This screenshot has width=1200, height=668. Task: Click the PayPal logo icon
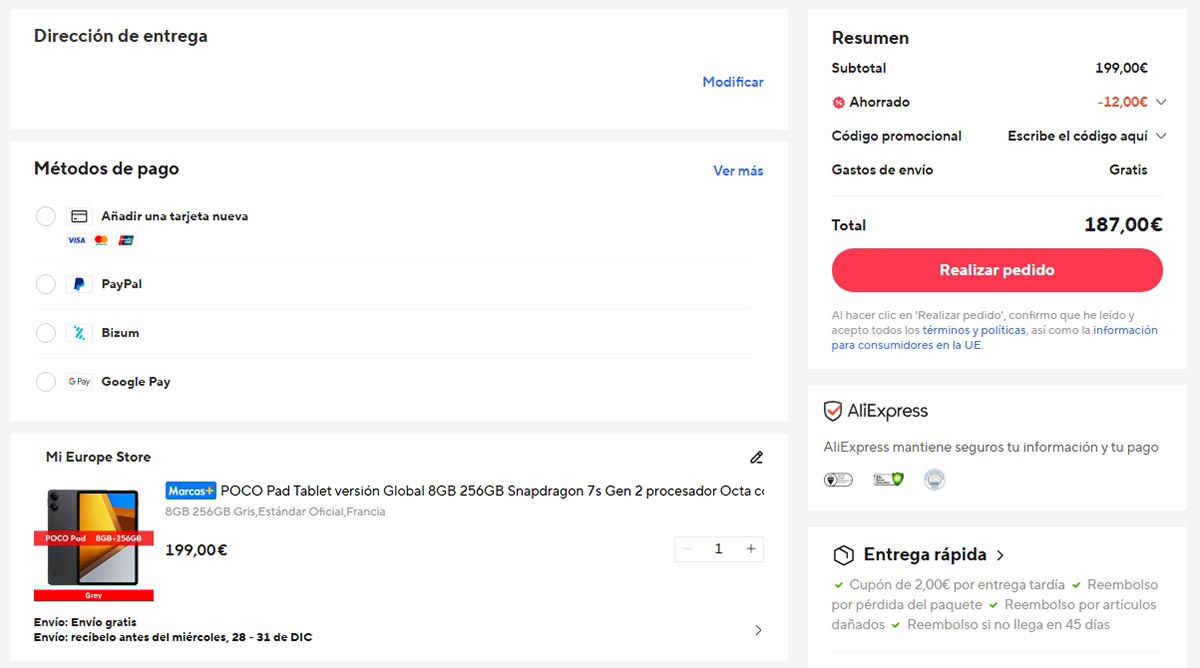point(79,284)
